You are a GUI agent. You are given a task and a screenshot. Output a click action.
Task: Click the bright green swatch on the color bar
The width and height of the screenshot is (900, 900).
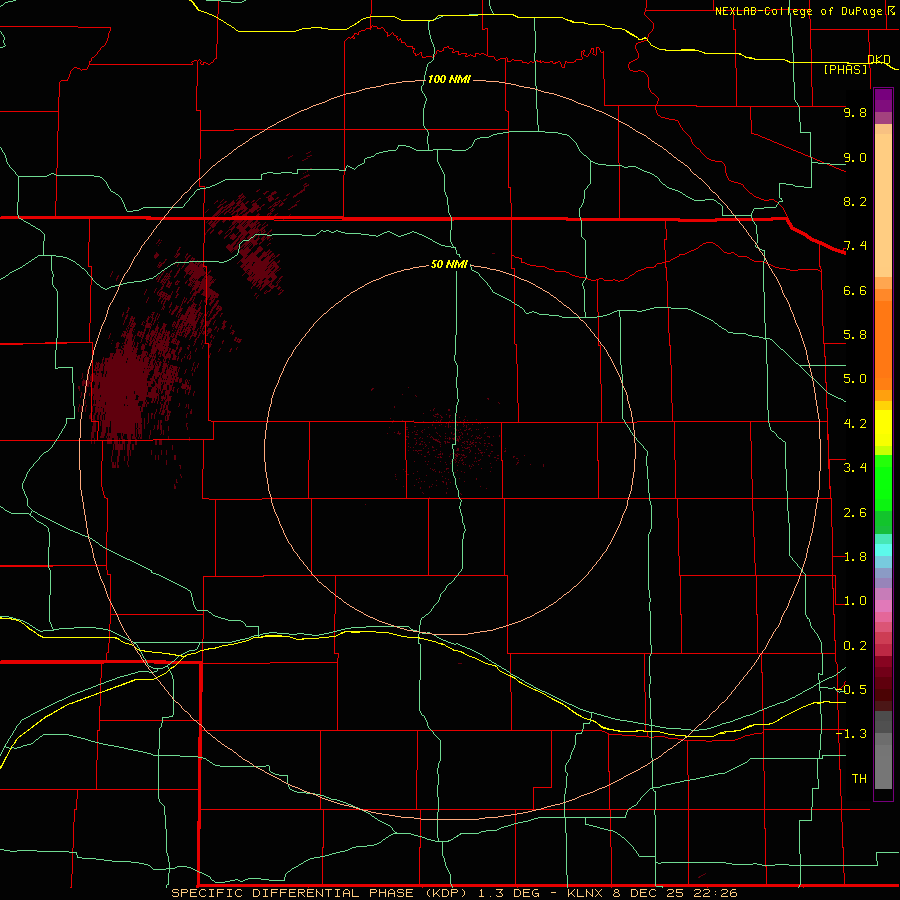click(x=883, y=482)
